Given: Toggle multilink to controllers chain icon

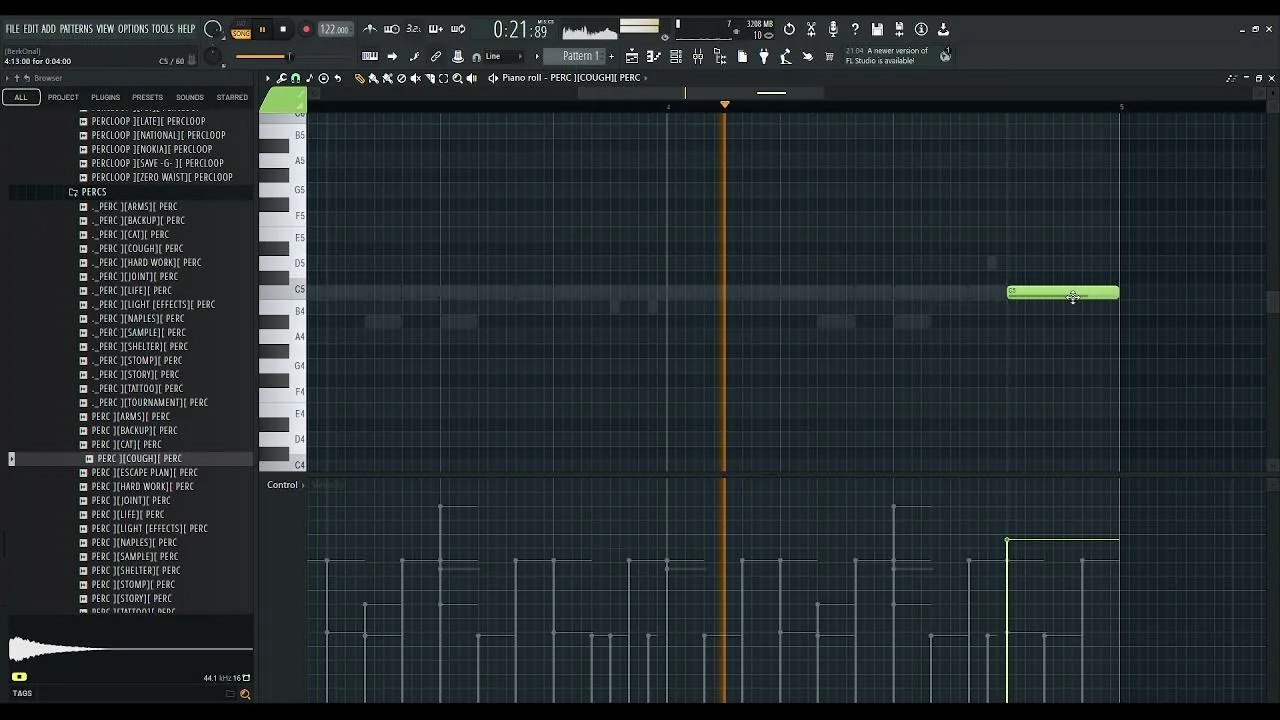Looking at the screenshot, I should (x=436, y=57).
